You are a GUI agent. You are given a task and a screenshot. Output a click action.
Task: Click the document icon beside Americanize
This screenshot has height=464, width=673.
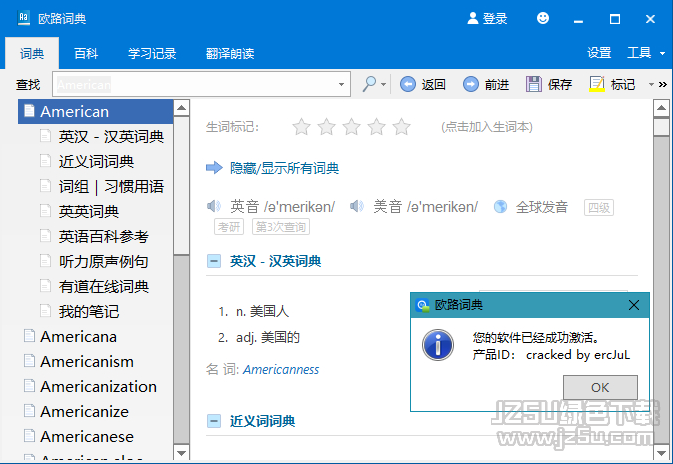click(29, 411)
